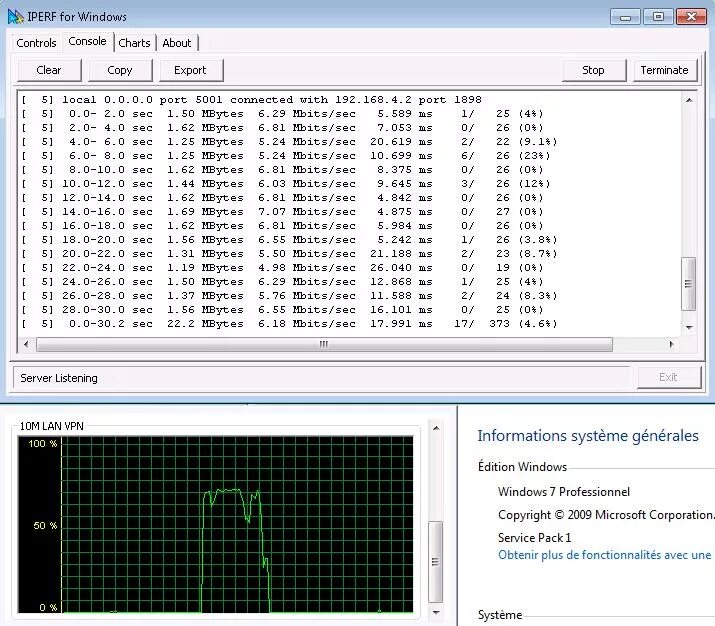Click the IPERF for Windows title icon
This screenshot has height=626, width=715.
click(x=16, y=17)
